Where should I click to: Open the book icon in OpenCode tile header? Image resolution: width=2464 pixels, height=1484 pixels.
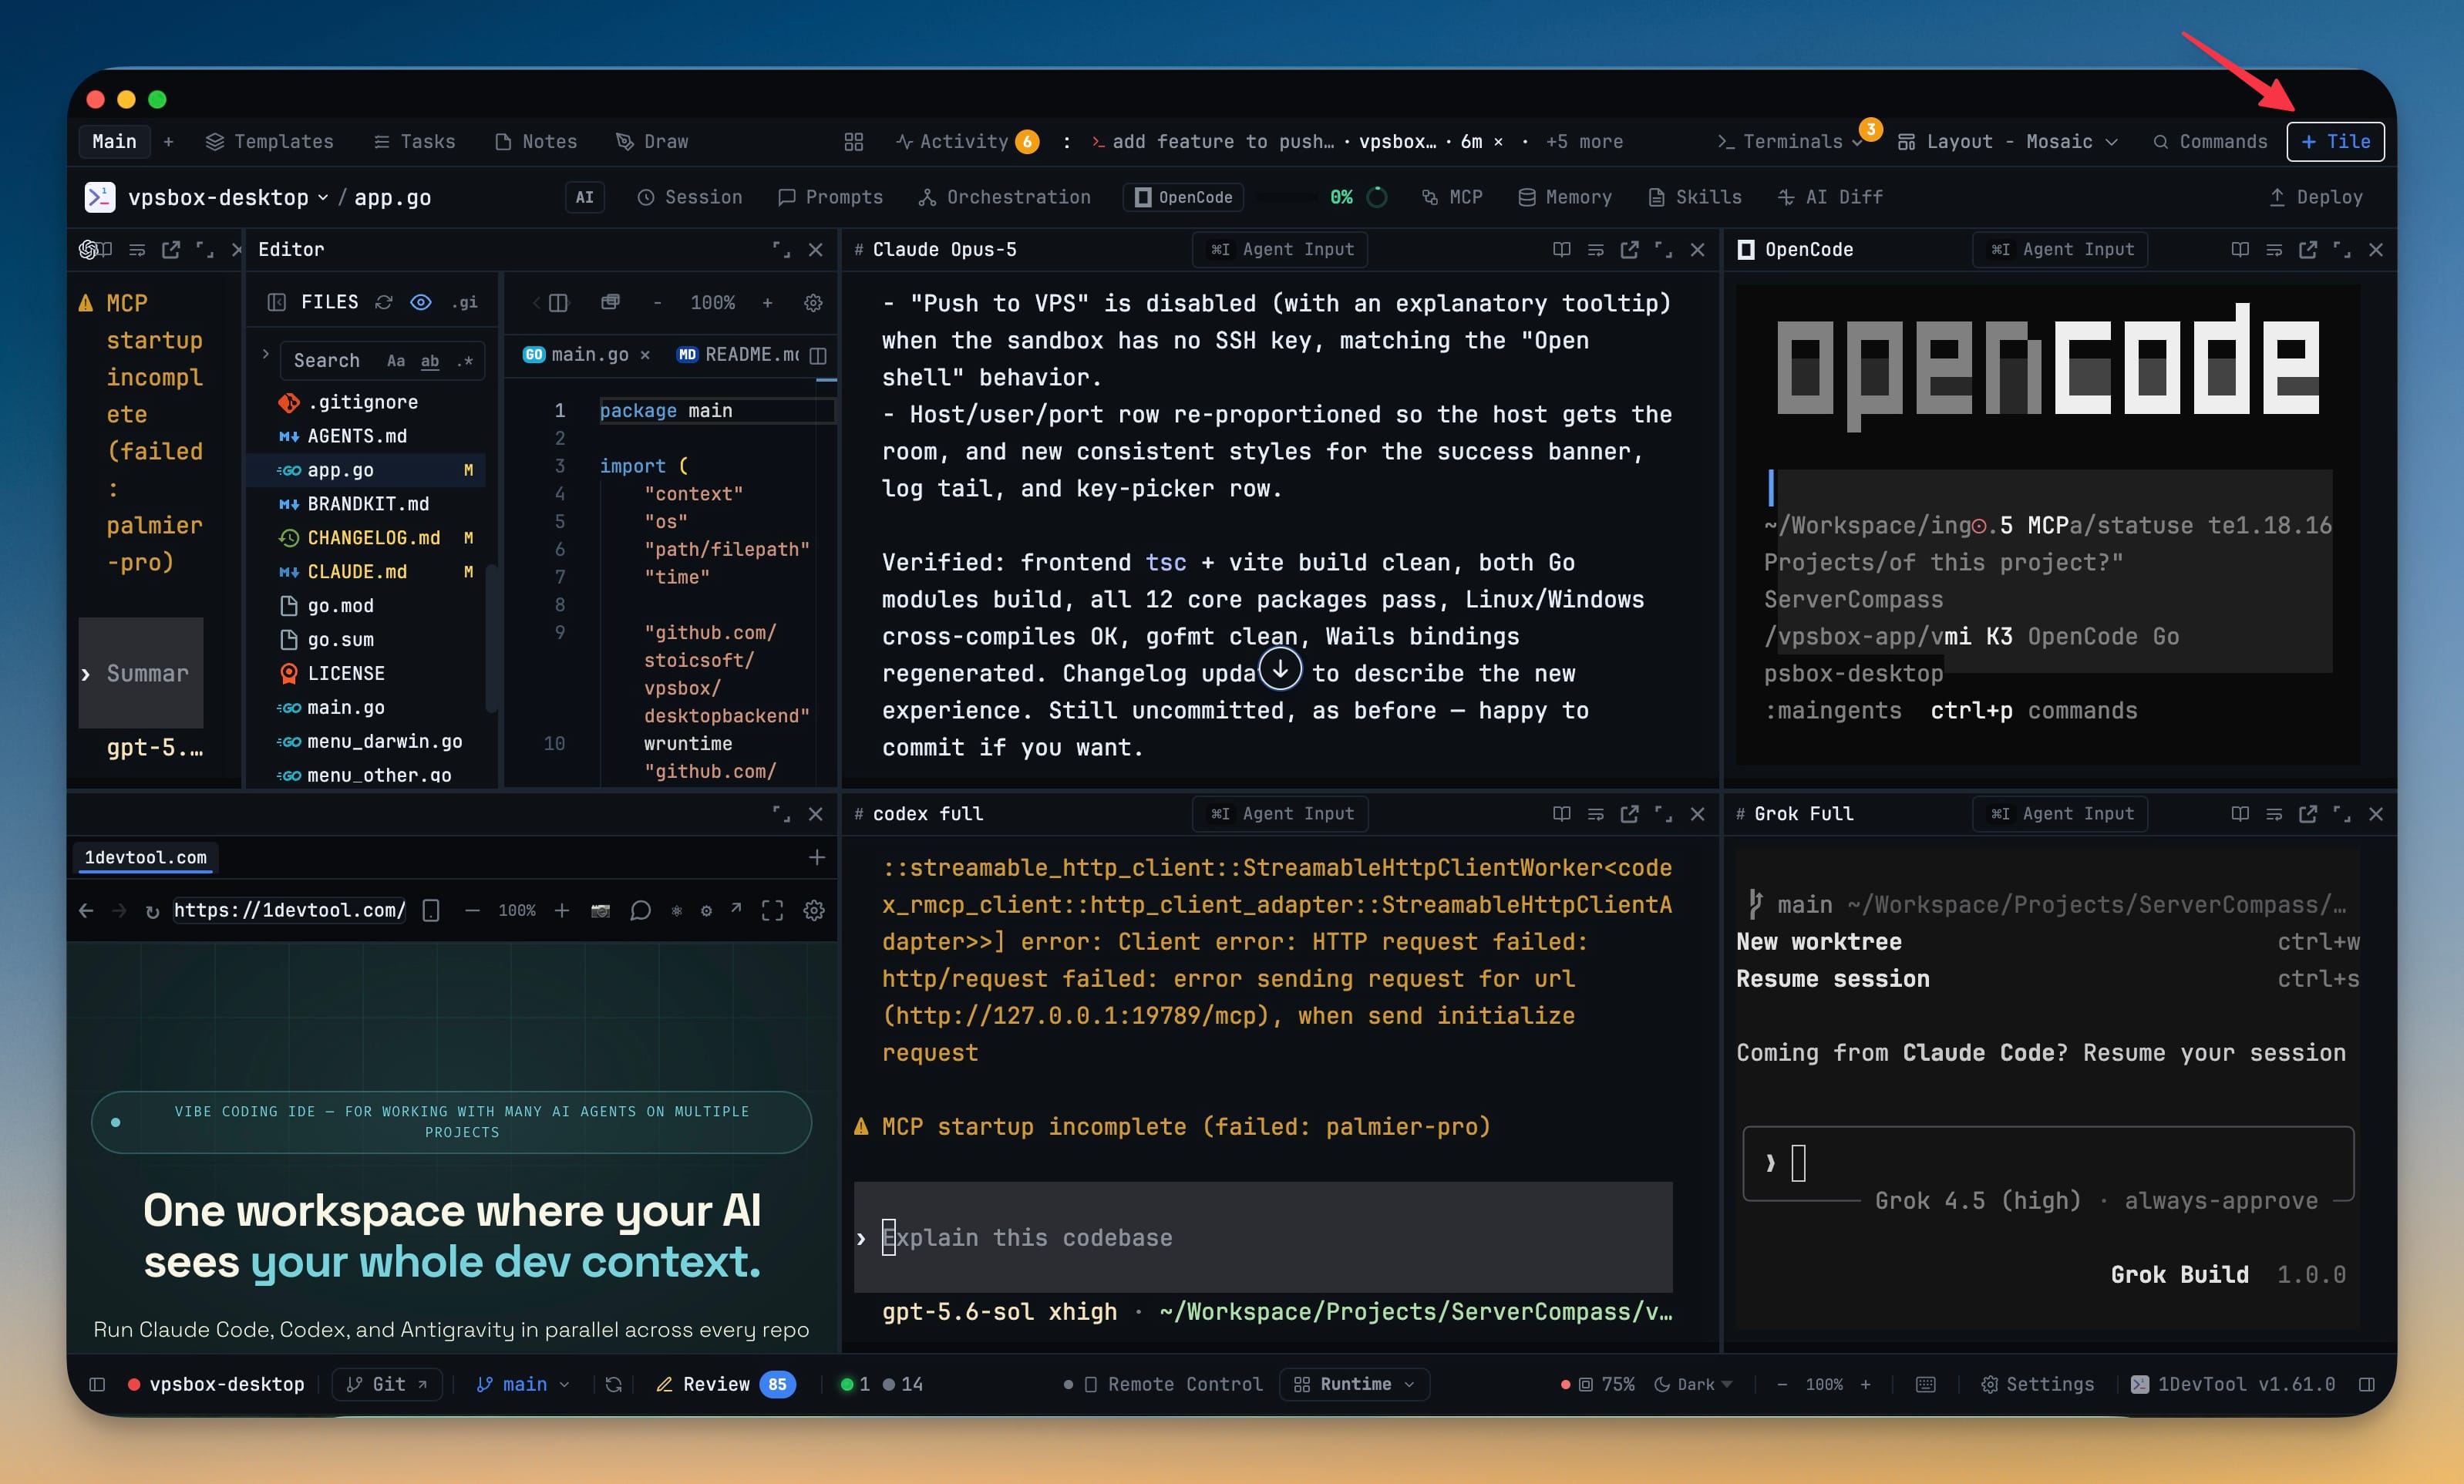pyautogui.click(x=2240, y=250)
